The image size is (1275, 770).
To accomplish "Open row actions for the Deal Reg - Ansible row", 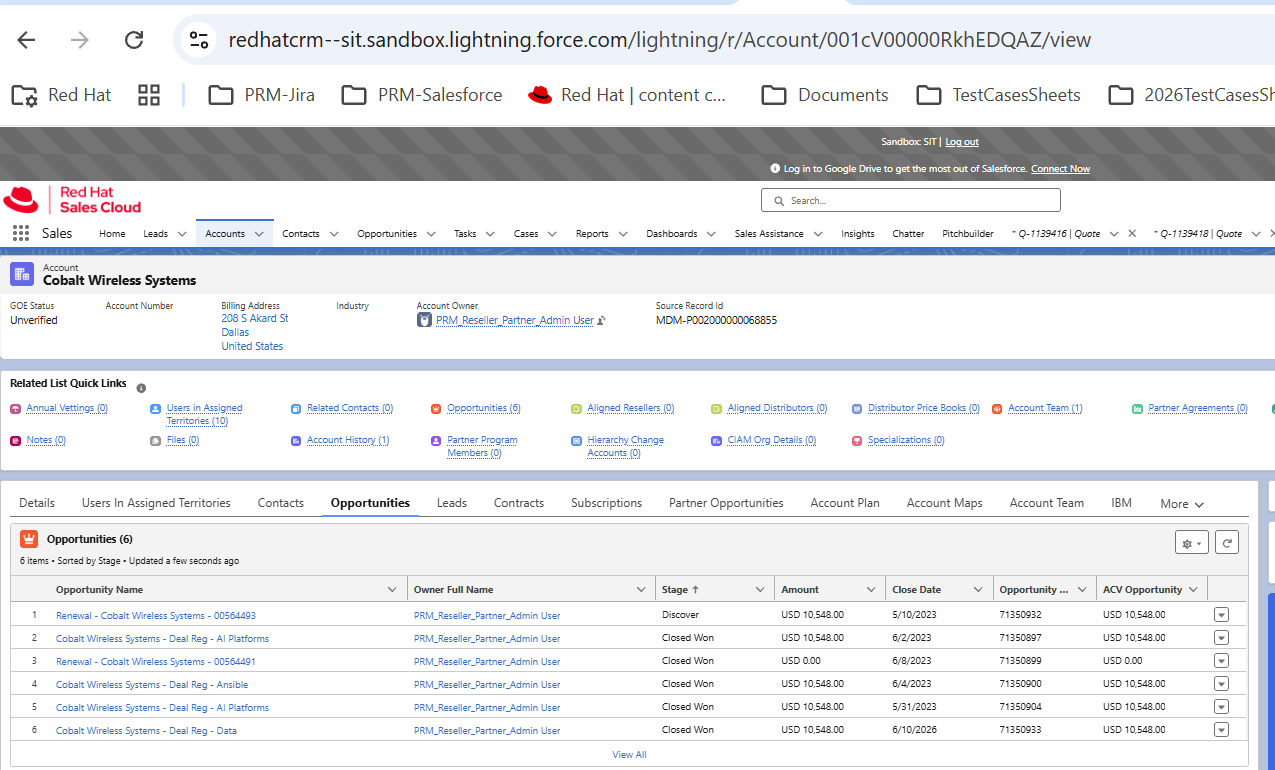I will coord(1221,684).
